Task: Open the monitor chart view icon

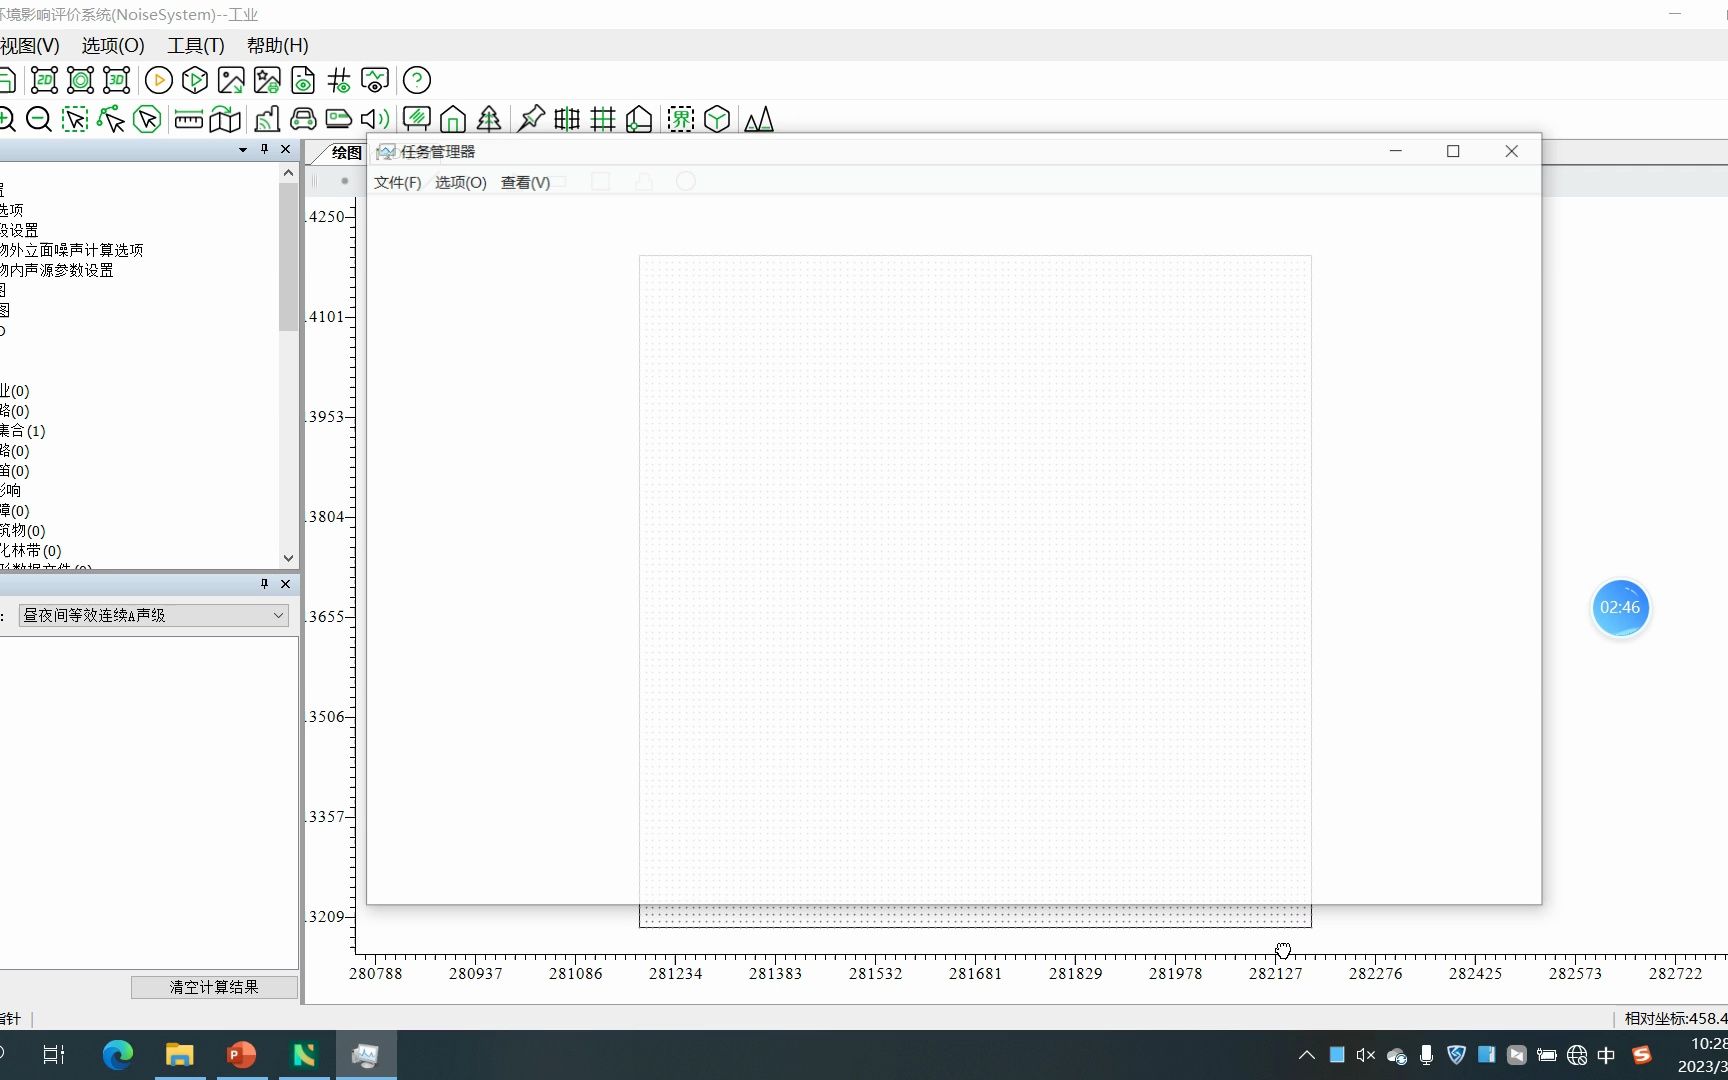Action: 375,80
